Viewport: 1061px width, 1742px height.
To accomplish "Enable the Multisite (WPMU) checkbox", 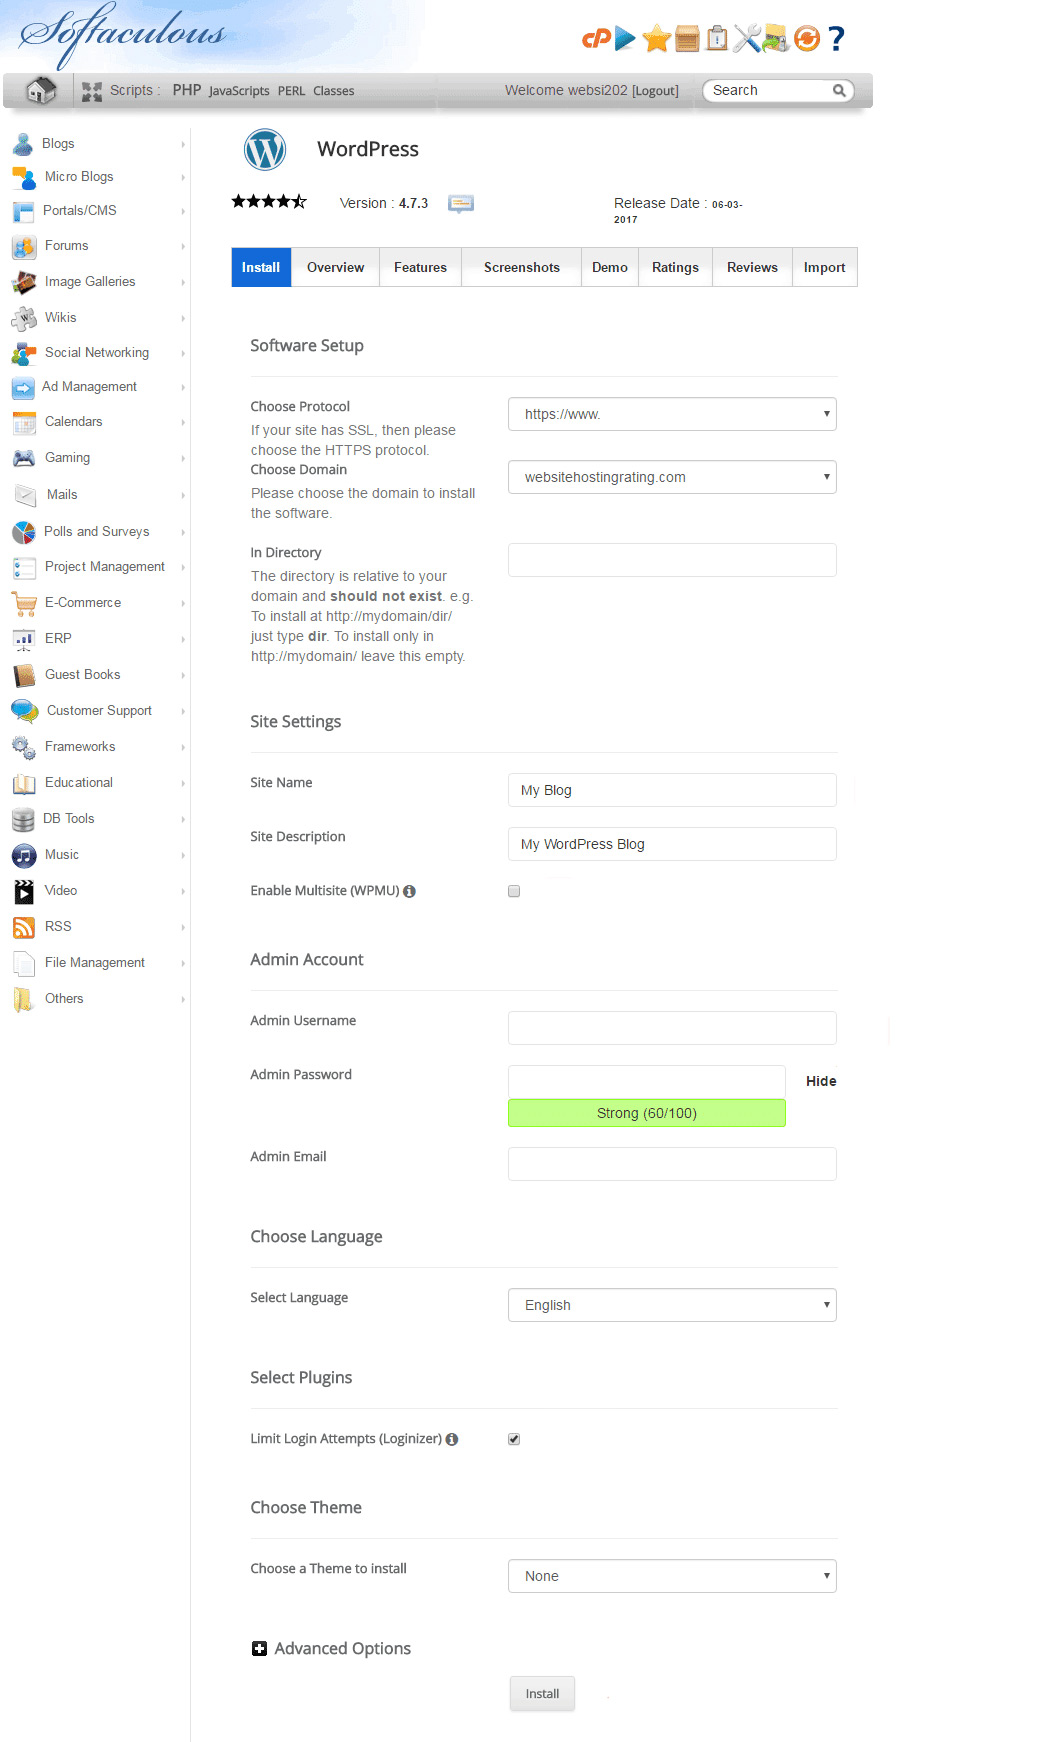I will pos(514,891).
